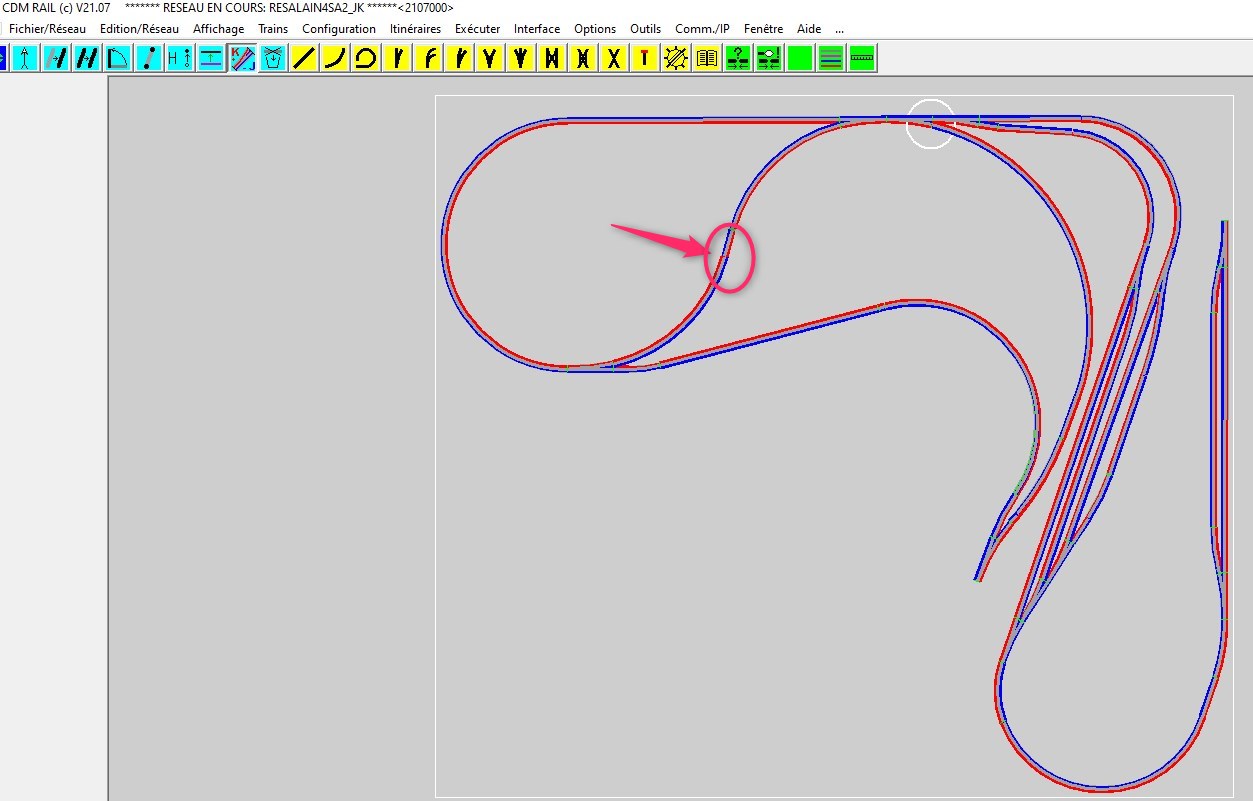Click the Aide menu entry

(809, 29)
